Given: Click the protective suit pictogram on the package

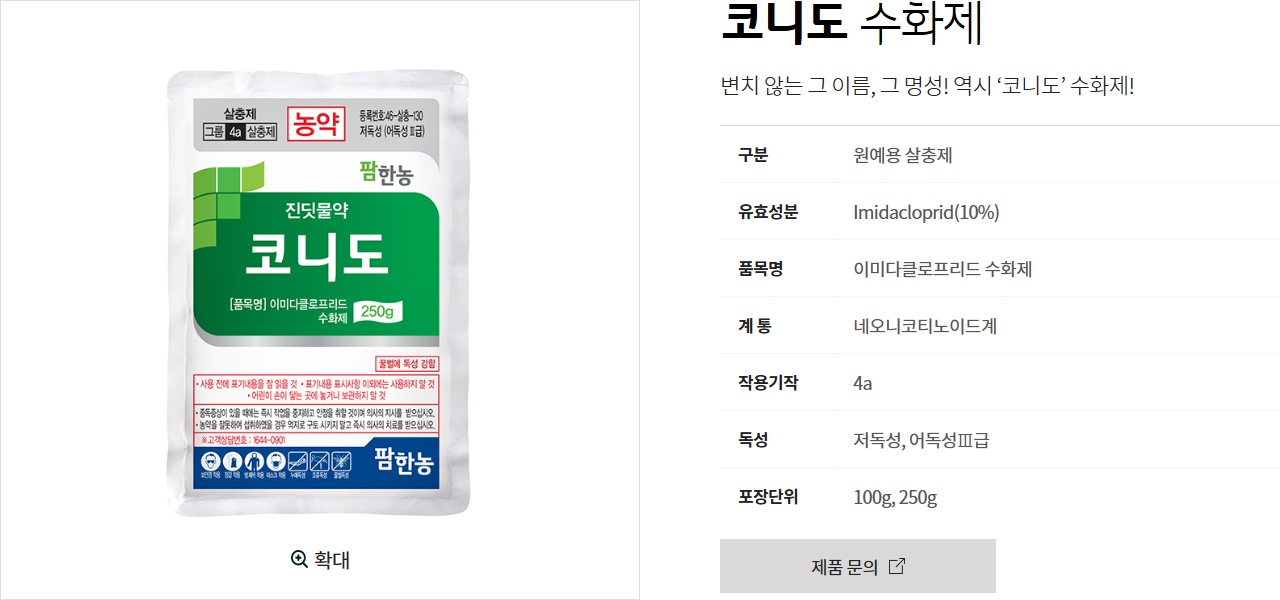Looking at the screenshot, I should [254, 461].
